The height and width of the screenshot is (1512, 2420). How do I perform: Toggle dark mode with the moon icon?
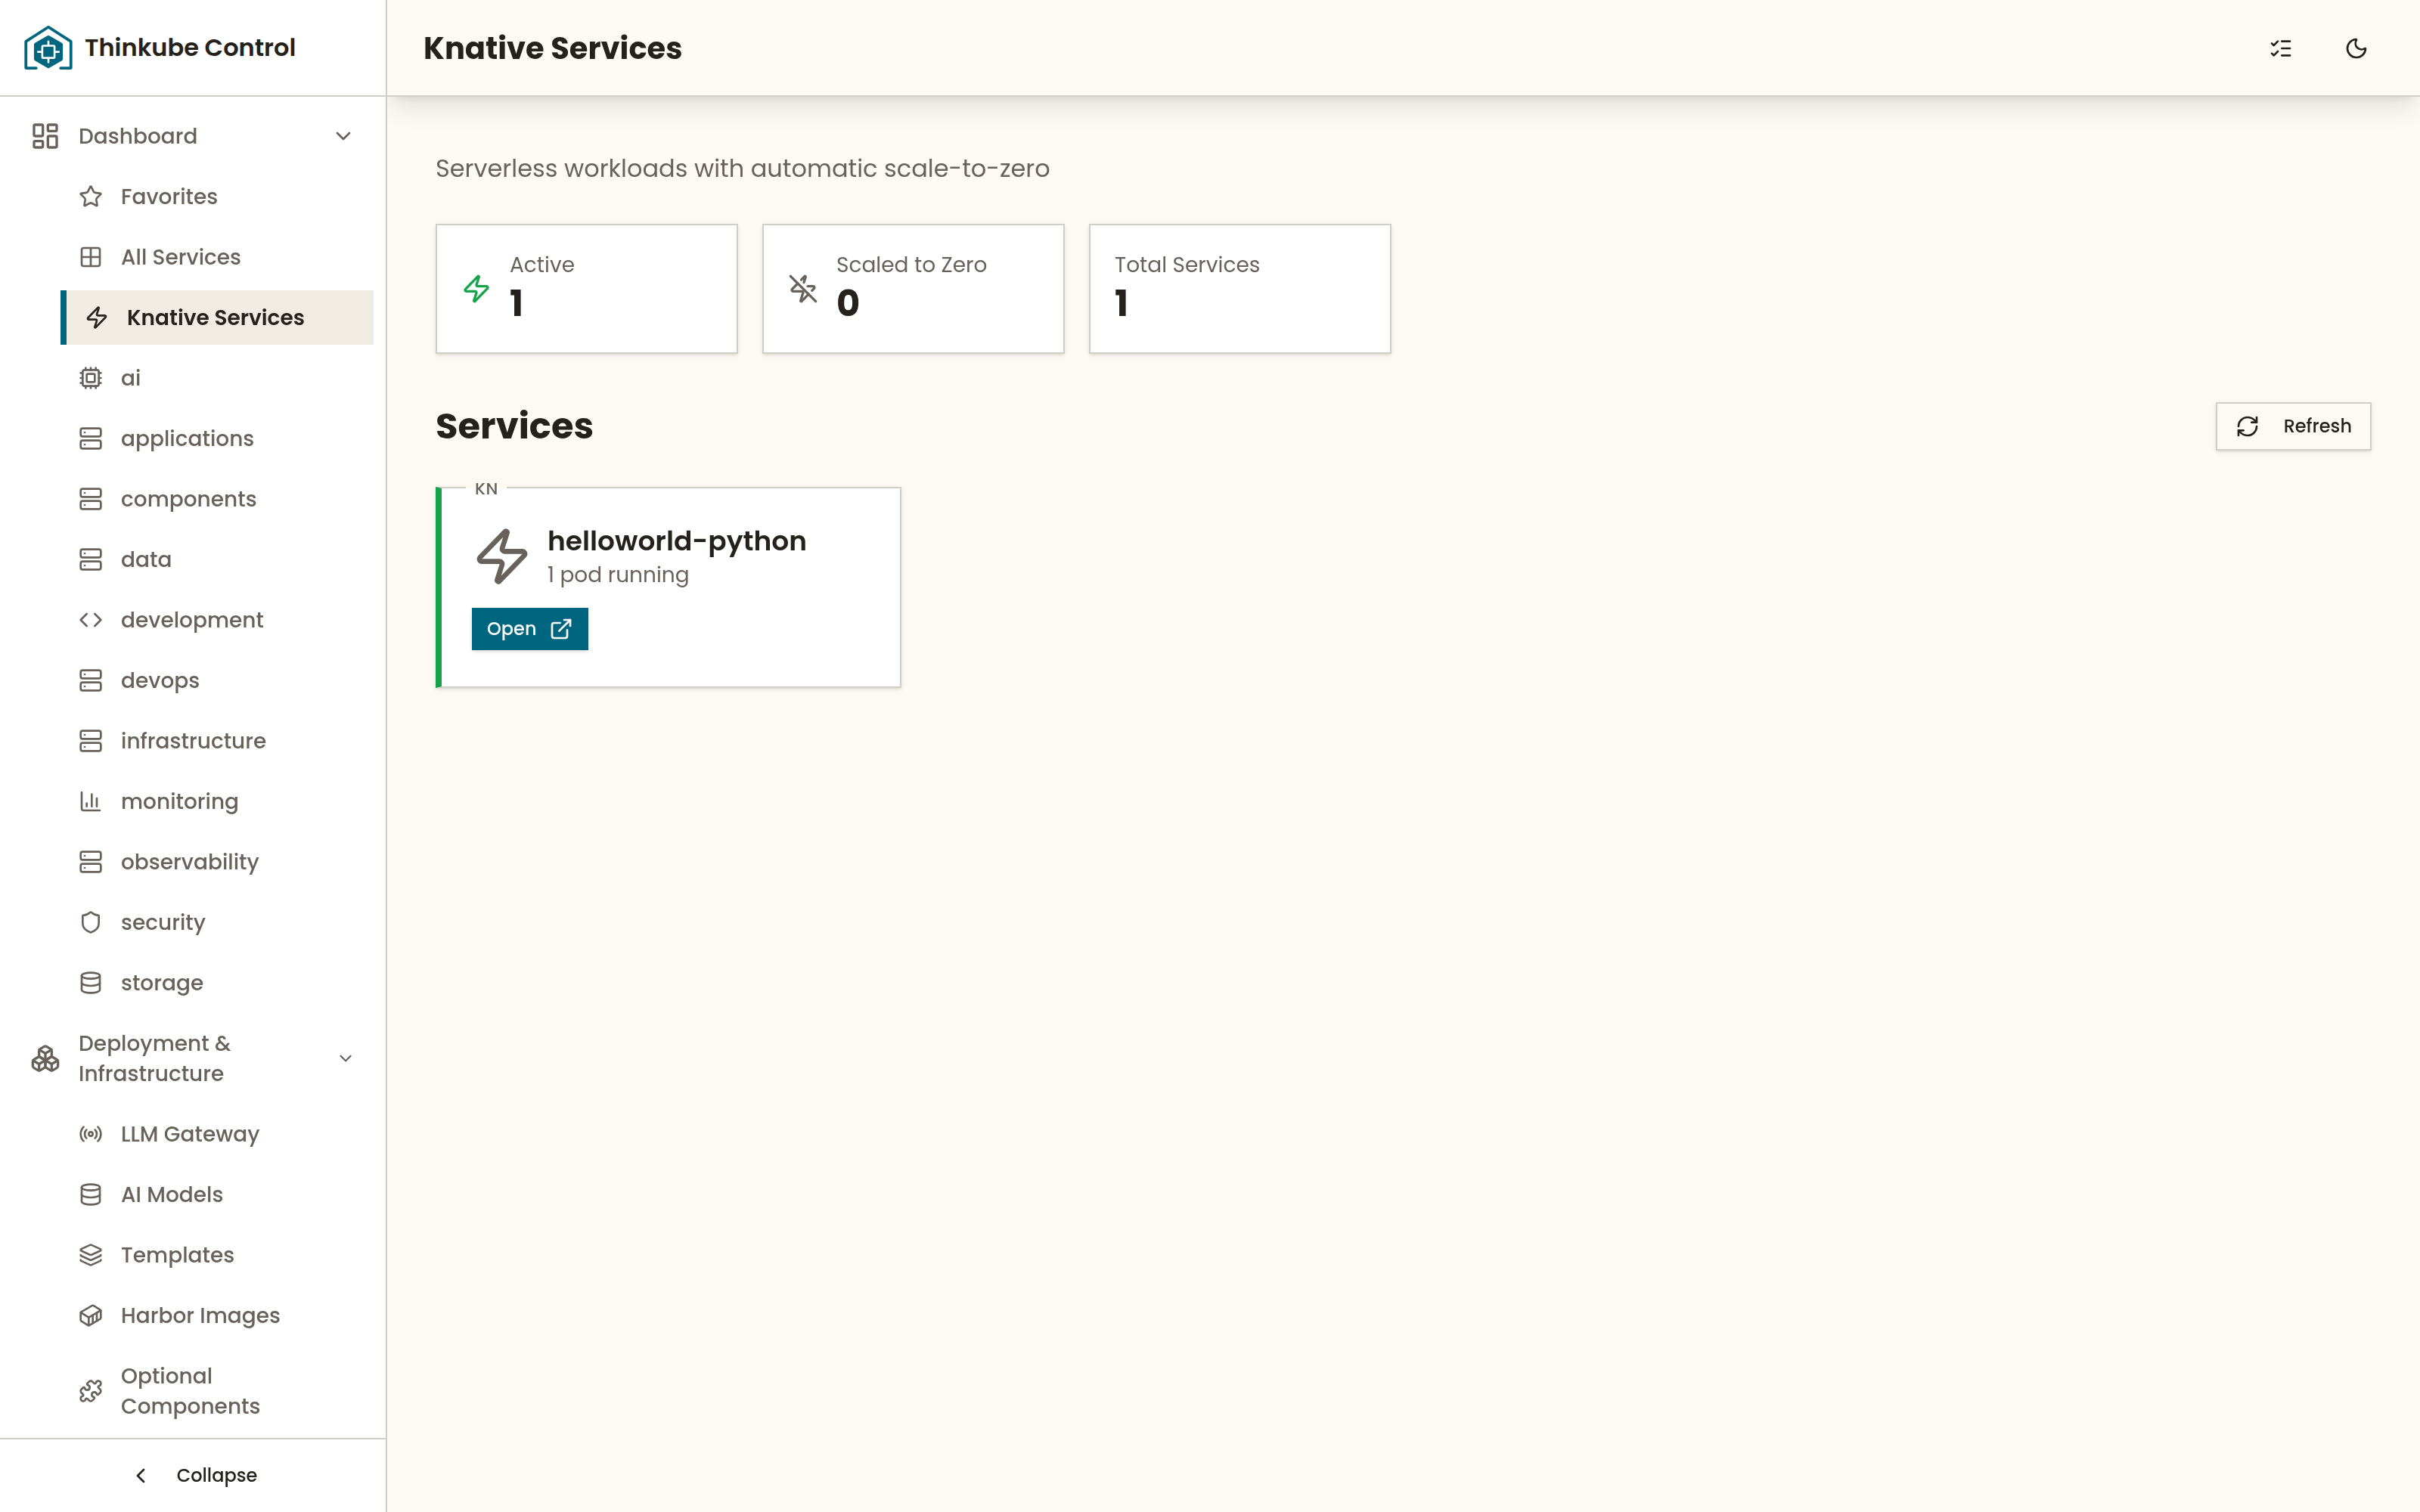click(2356, 48)
